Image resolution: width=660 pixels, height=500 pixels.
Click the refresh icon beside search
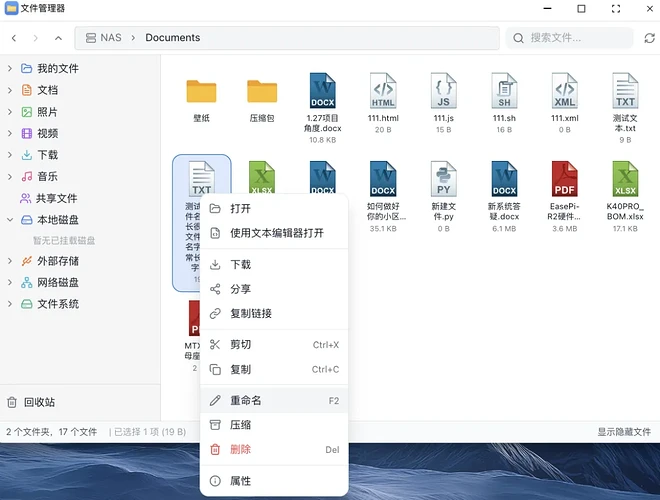pyautogui.click(x=621, y=38)
